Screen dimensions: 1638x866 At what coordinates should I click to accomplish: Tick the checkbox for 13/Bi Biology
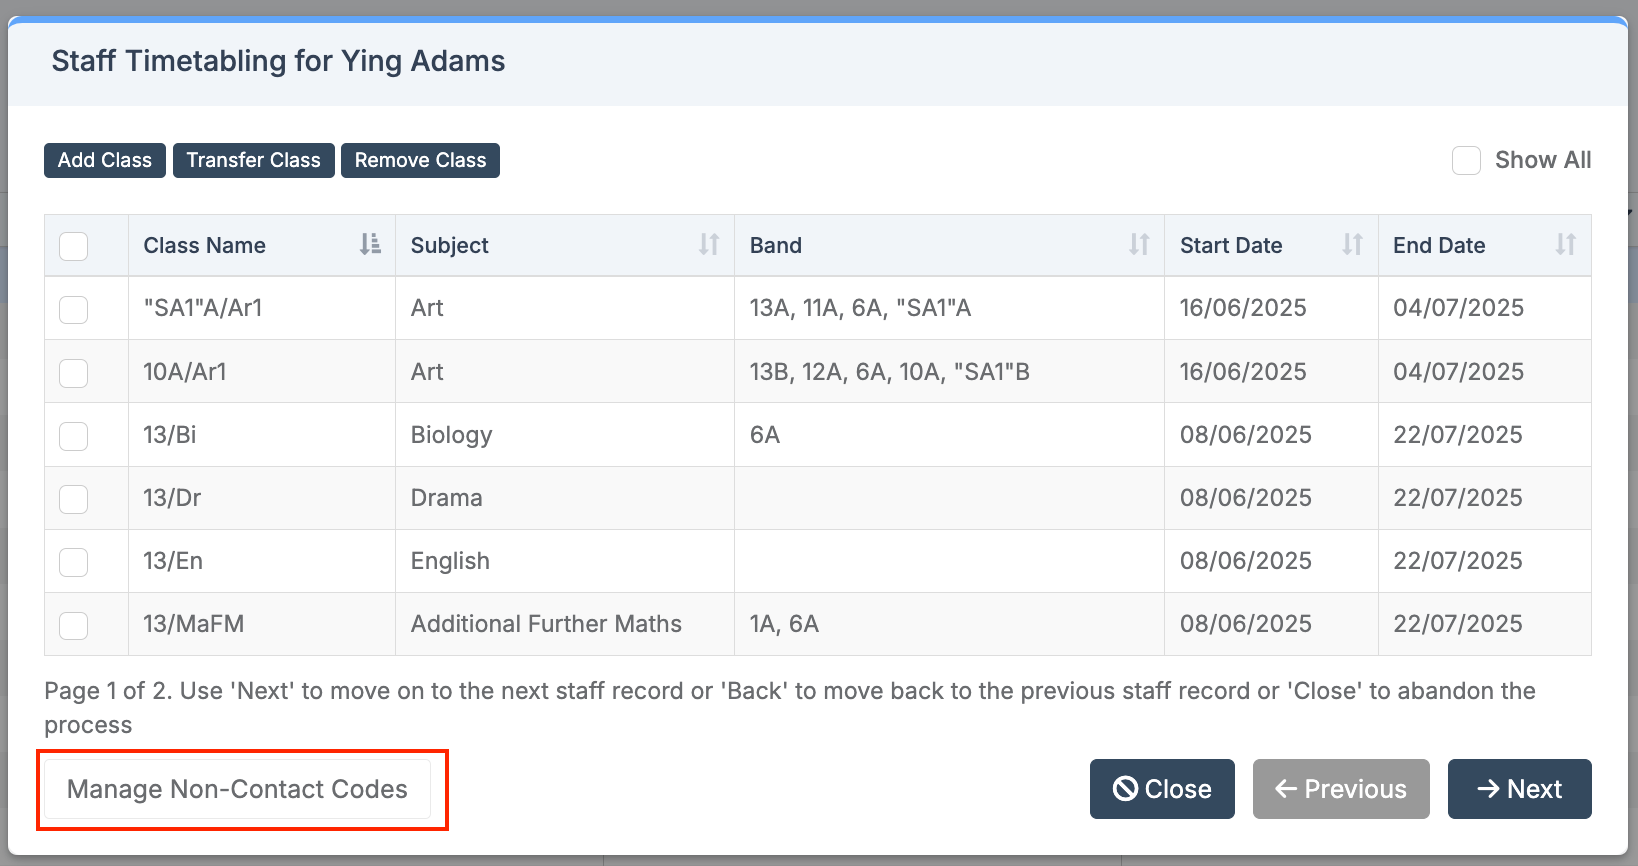pos(74,436)
